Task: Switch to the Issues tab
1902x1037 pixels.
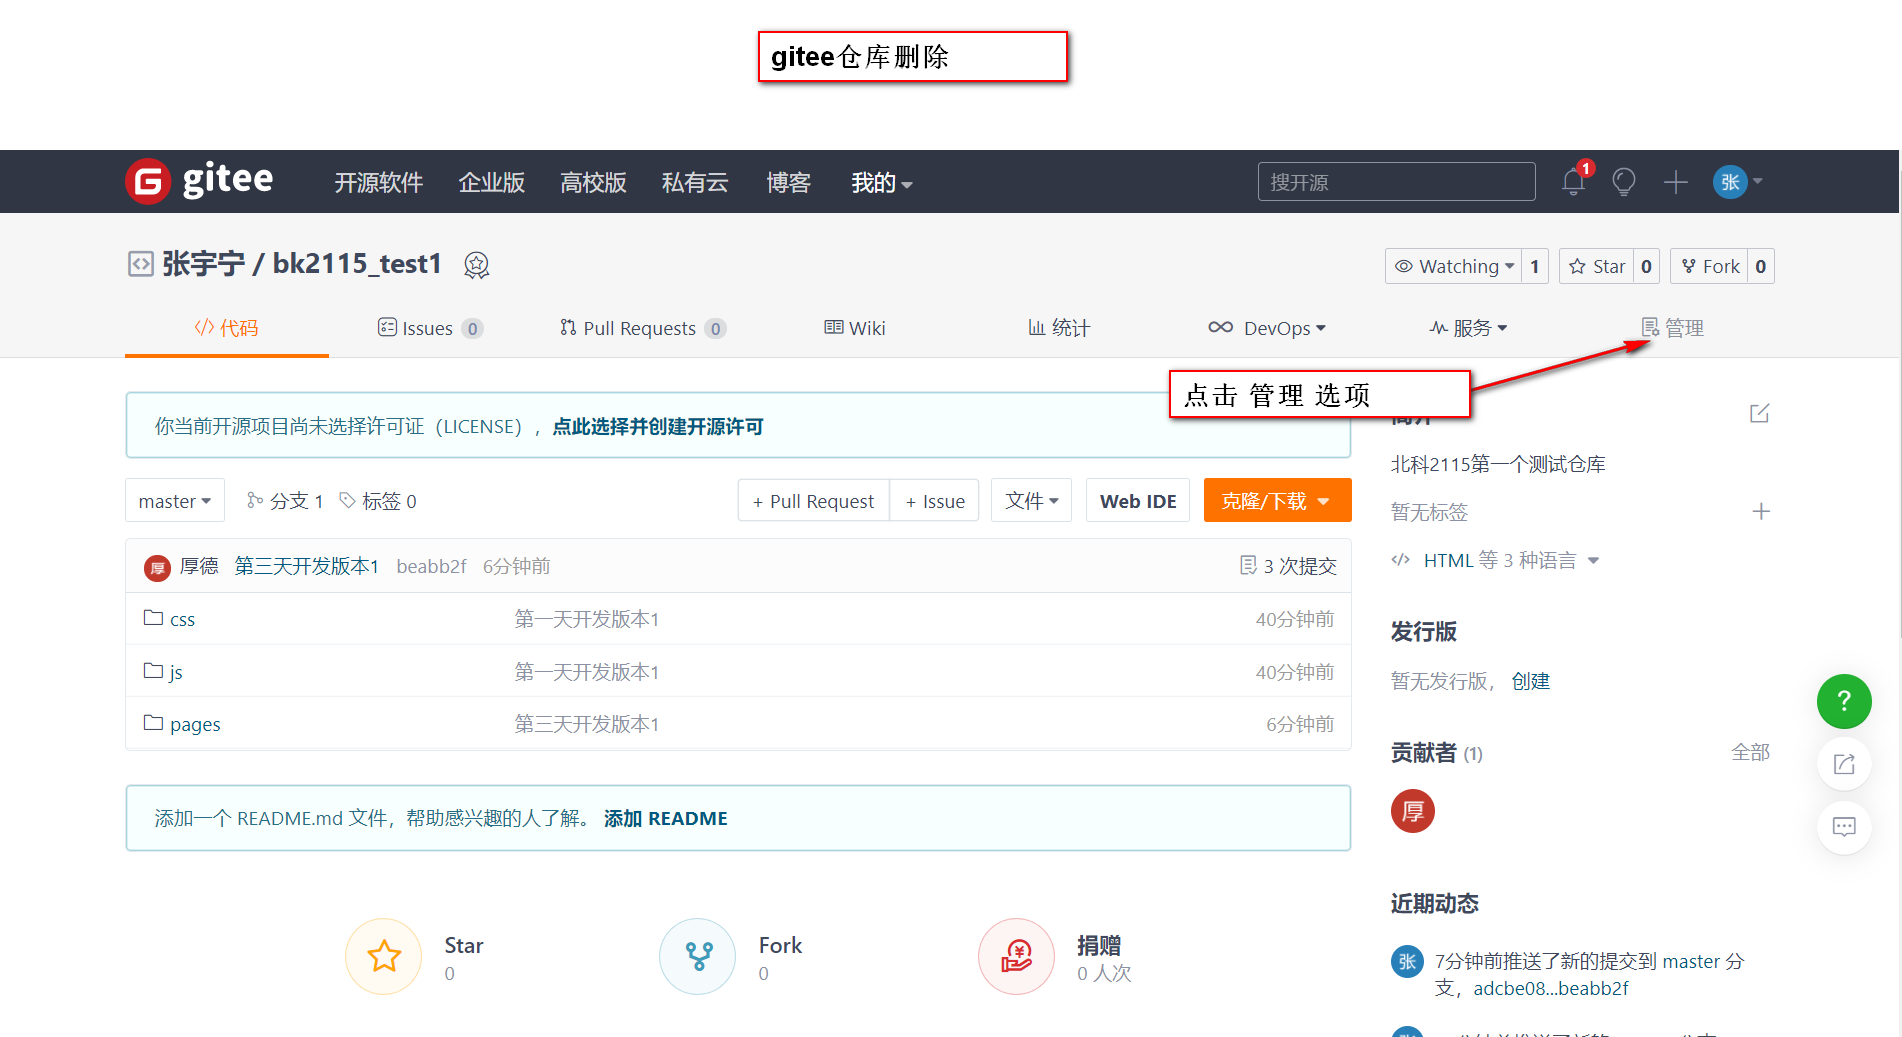Action: click(430, 327)
